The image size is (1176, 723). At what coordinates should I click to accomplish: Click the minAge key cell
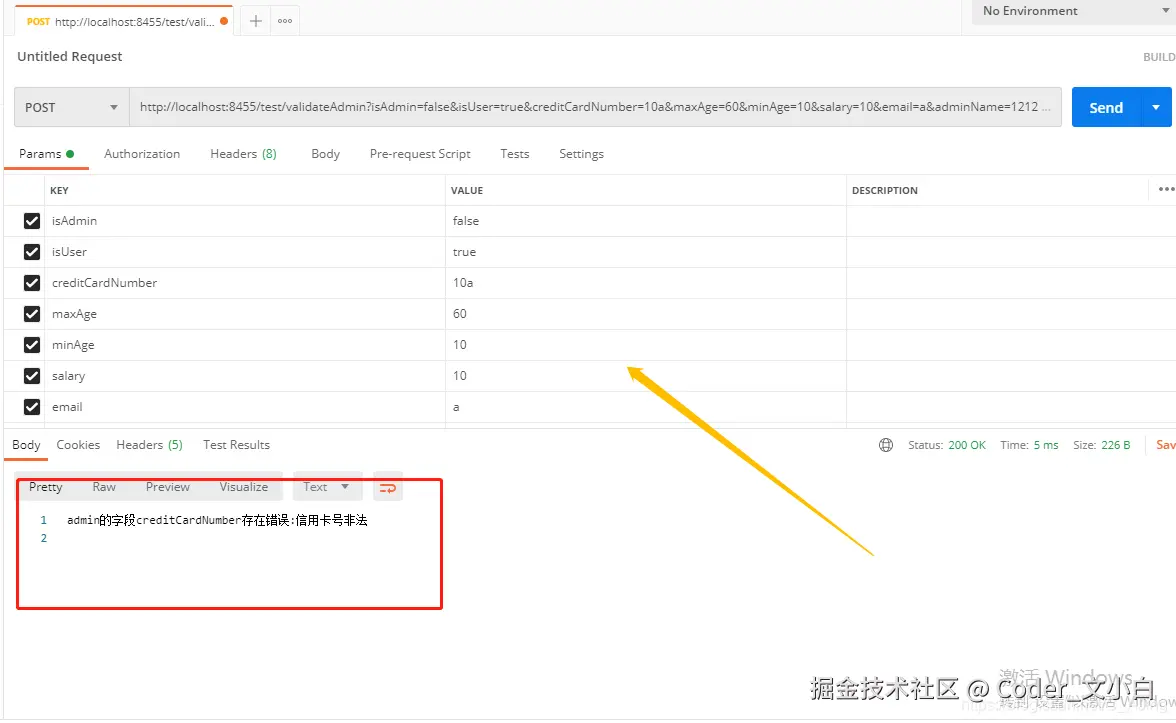(x=244, y=345)
